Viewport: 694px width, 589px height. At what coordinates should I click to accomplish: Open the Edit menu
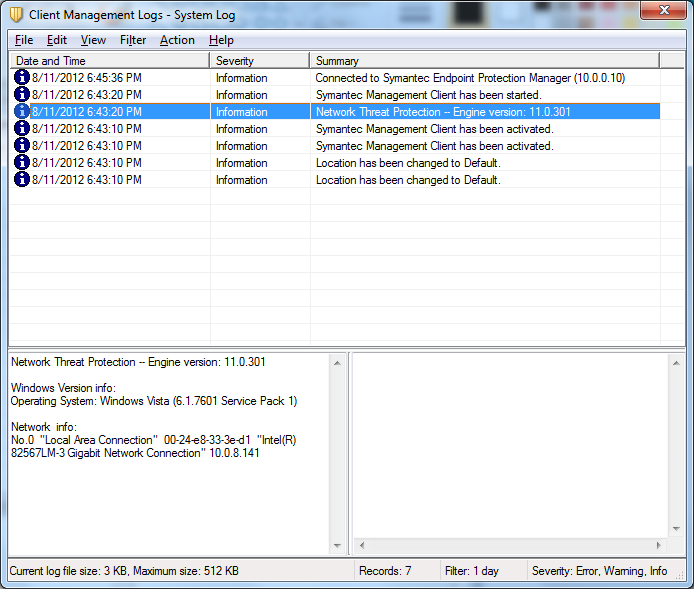tap(57, 40)
